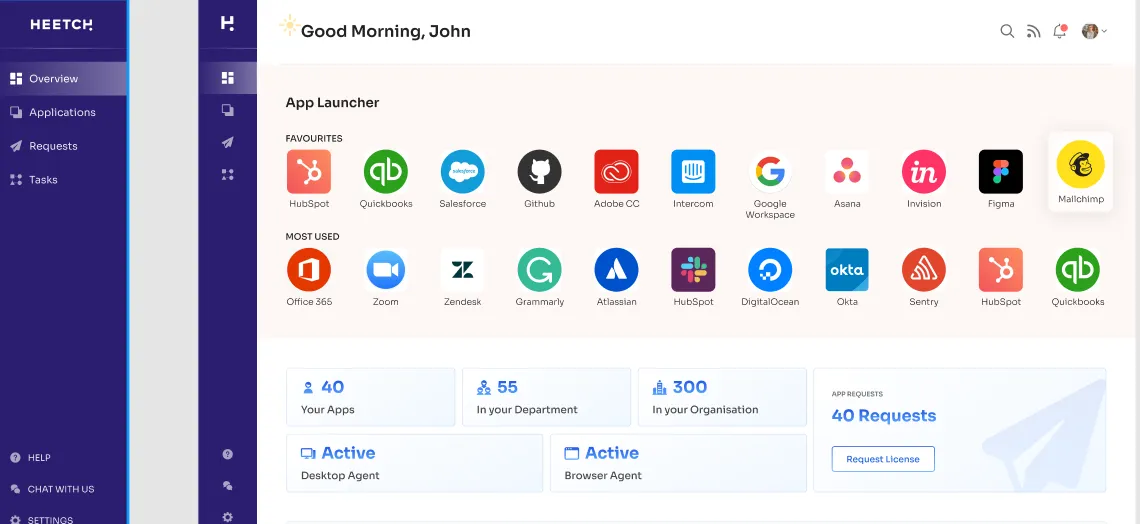The height and width of the screenshot is (524, 1140).
Task: Open the Slack-logo app labeled HubSpot
Action: [693, 270]
